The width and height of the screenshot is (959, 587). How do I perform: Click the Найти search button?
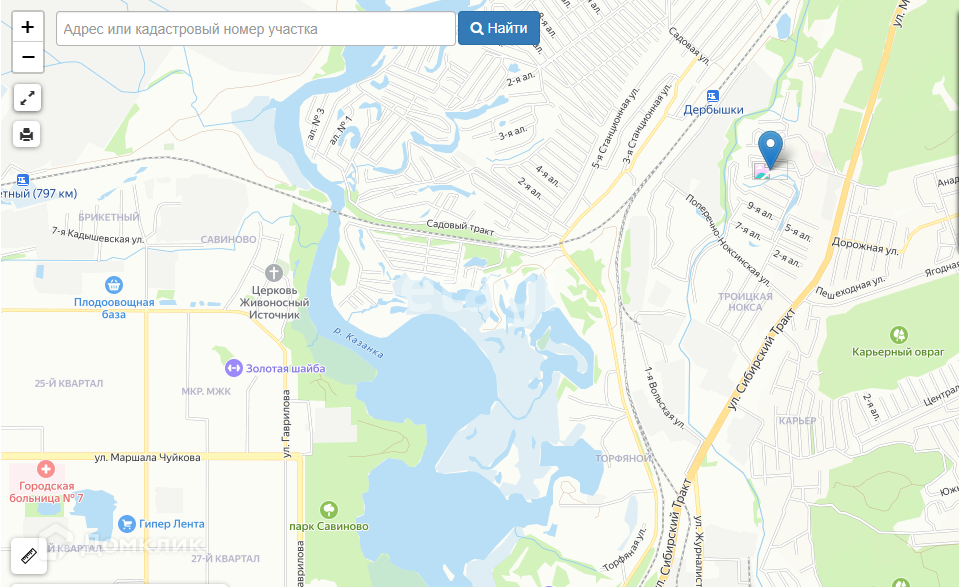[499, 28]
